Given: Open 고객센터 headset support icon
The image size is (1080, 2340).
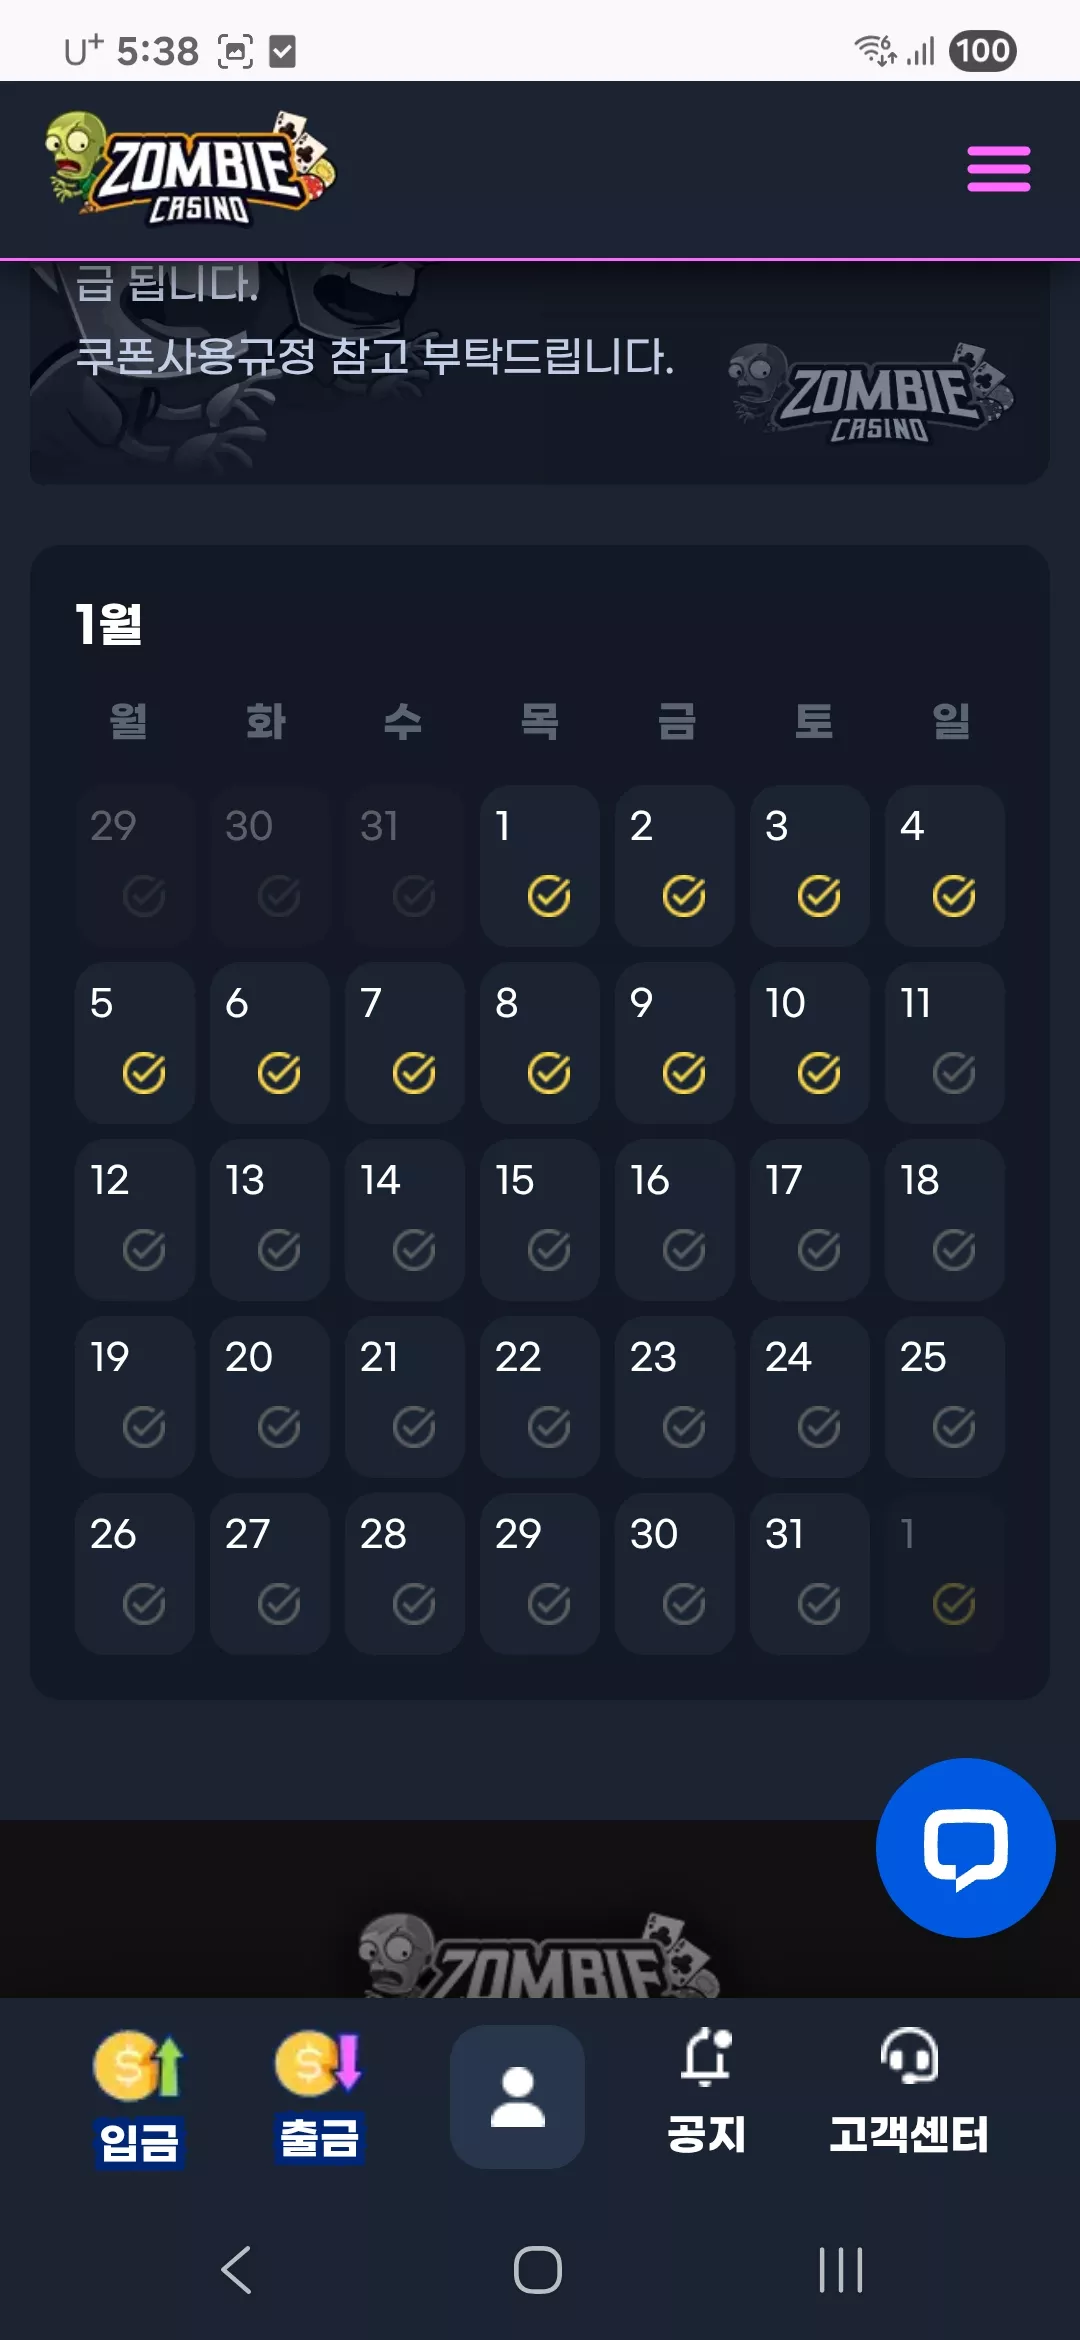Looking at the screenshot, I should point(909,2055).
